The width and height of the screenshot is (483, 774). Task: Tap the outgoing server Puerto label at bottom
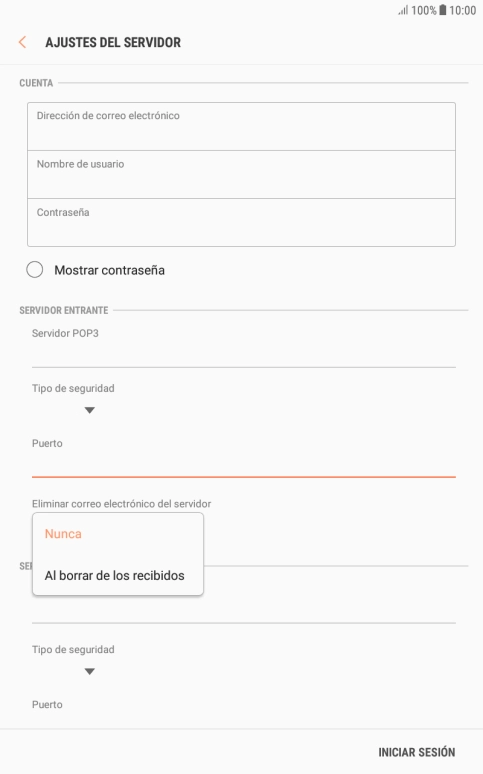[x=47, y=704]
